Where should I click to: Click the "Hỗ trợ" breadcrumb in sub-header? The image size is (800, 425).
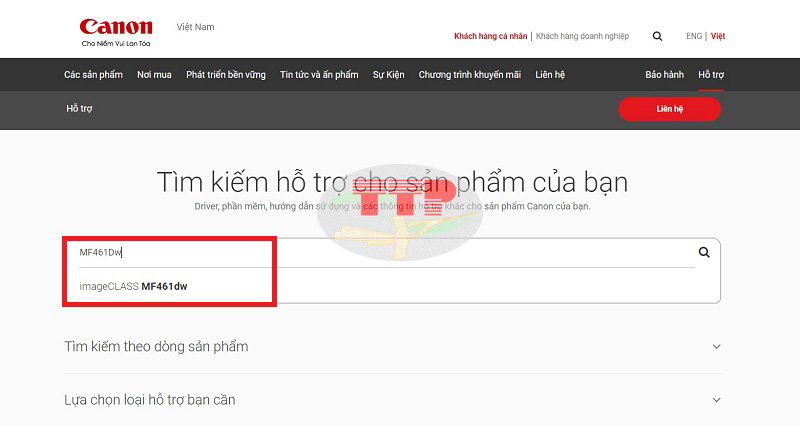pyautogui.click(x=79, y=108)
